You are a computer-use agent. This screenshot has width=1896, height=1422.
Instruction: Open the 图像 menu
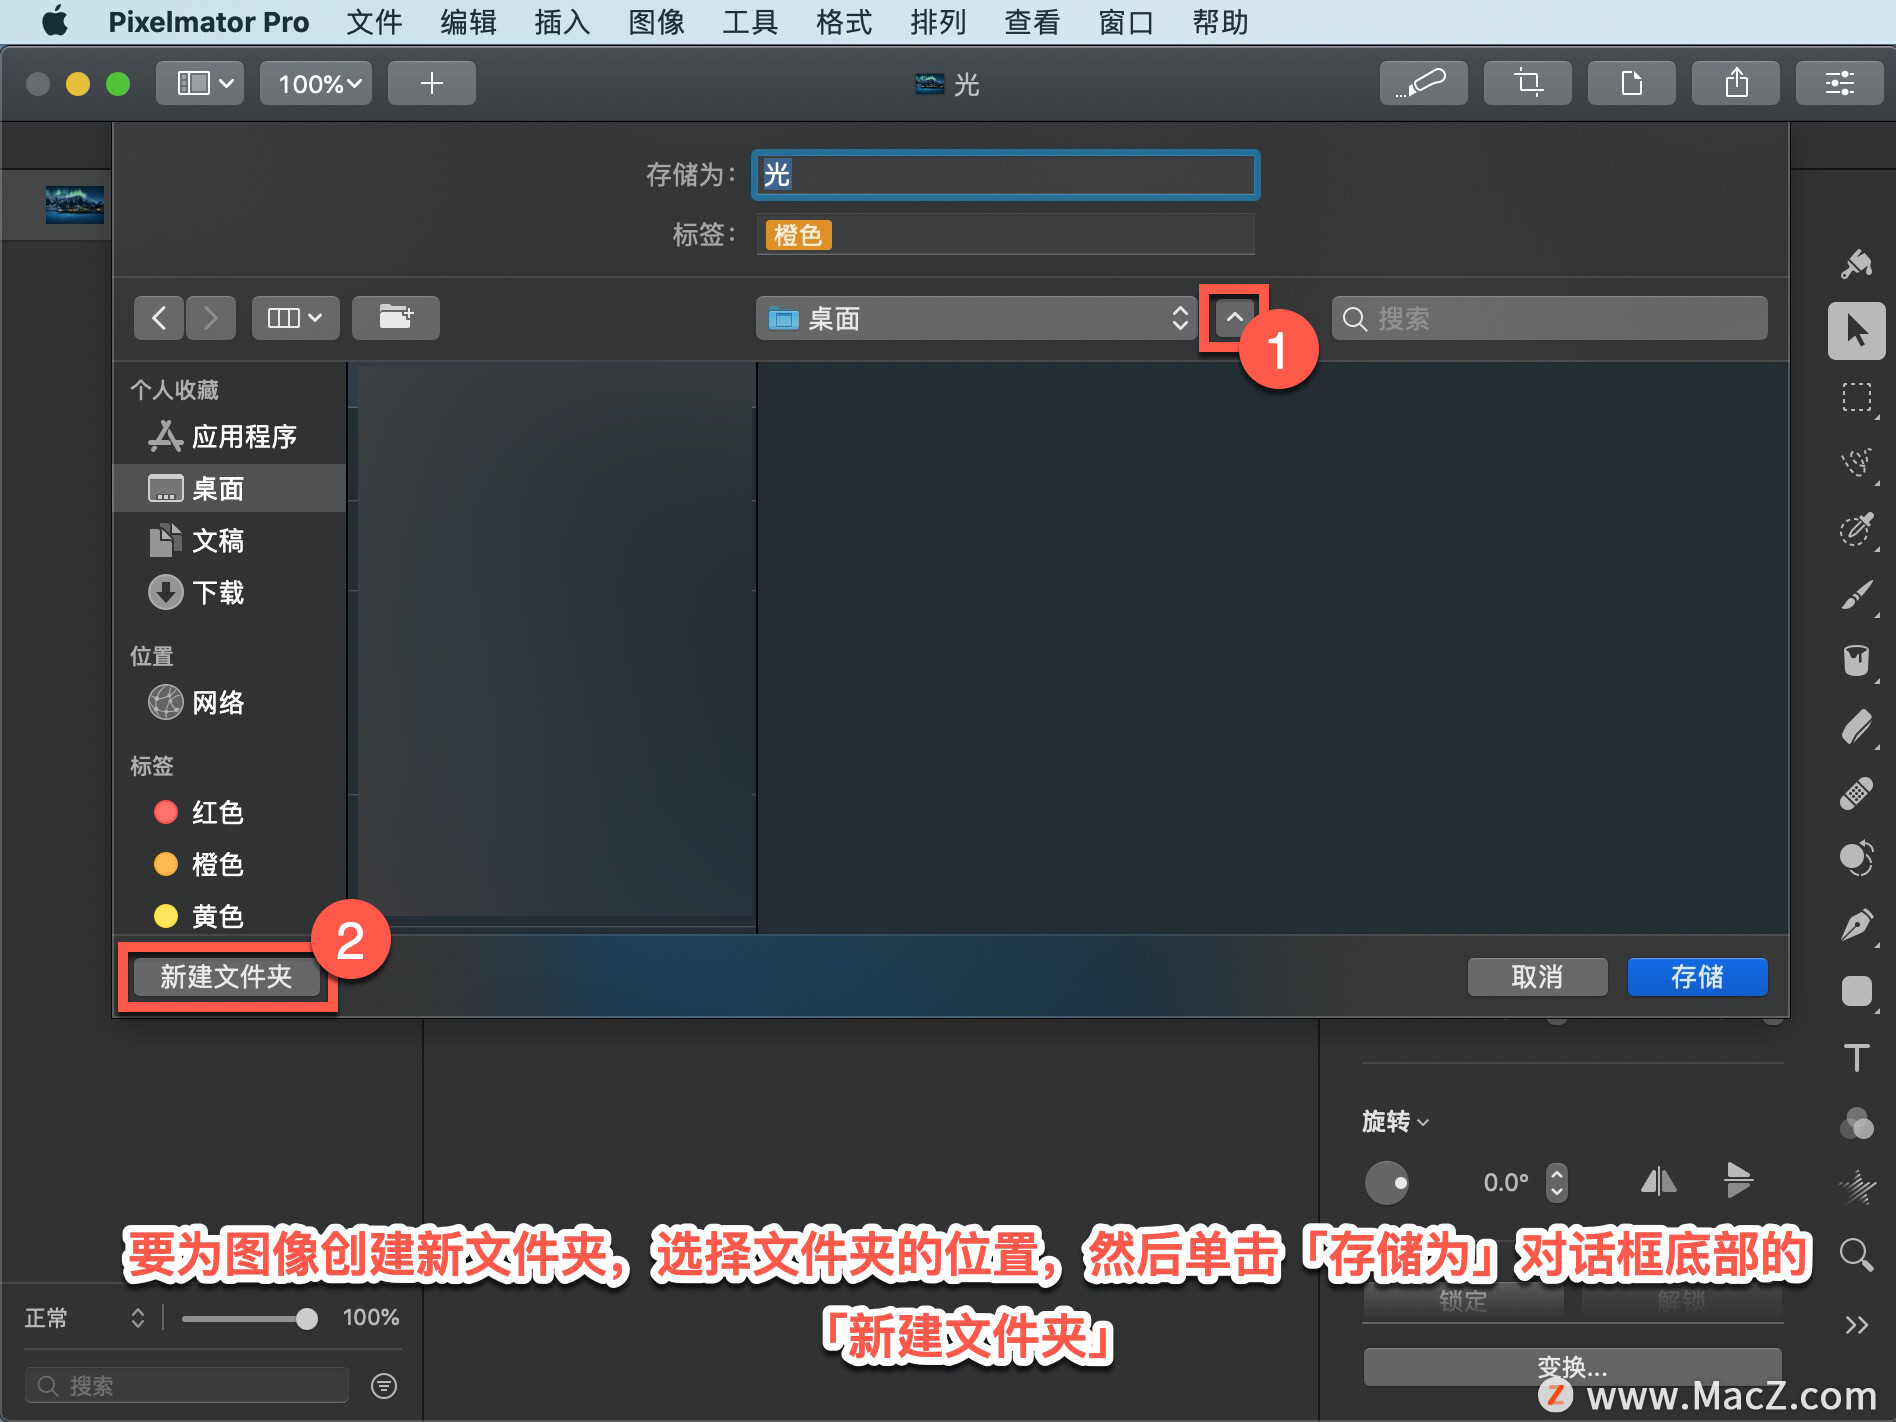(656, 22)
